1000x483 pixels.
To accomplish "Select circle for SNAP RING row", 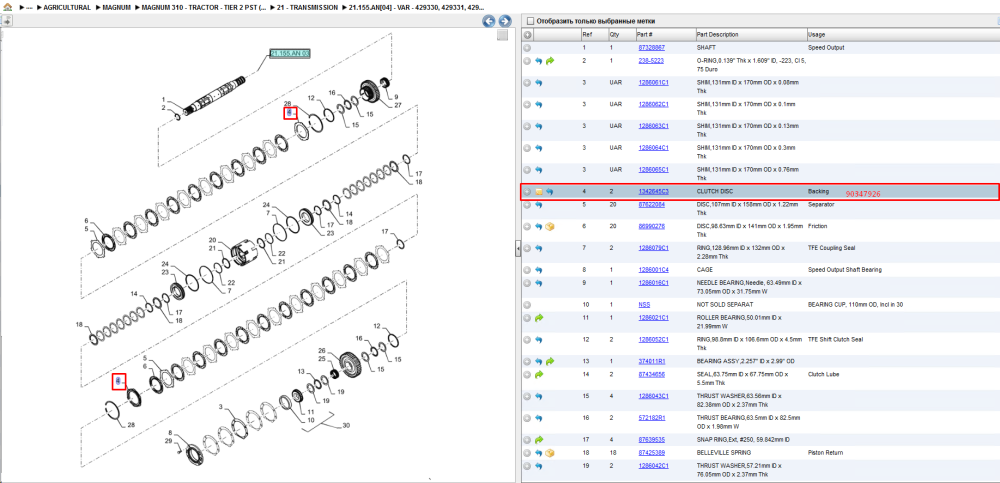I will 527,440.
